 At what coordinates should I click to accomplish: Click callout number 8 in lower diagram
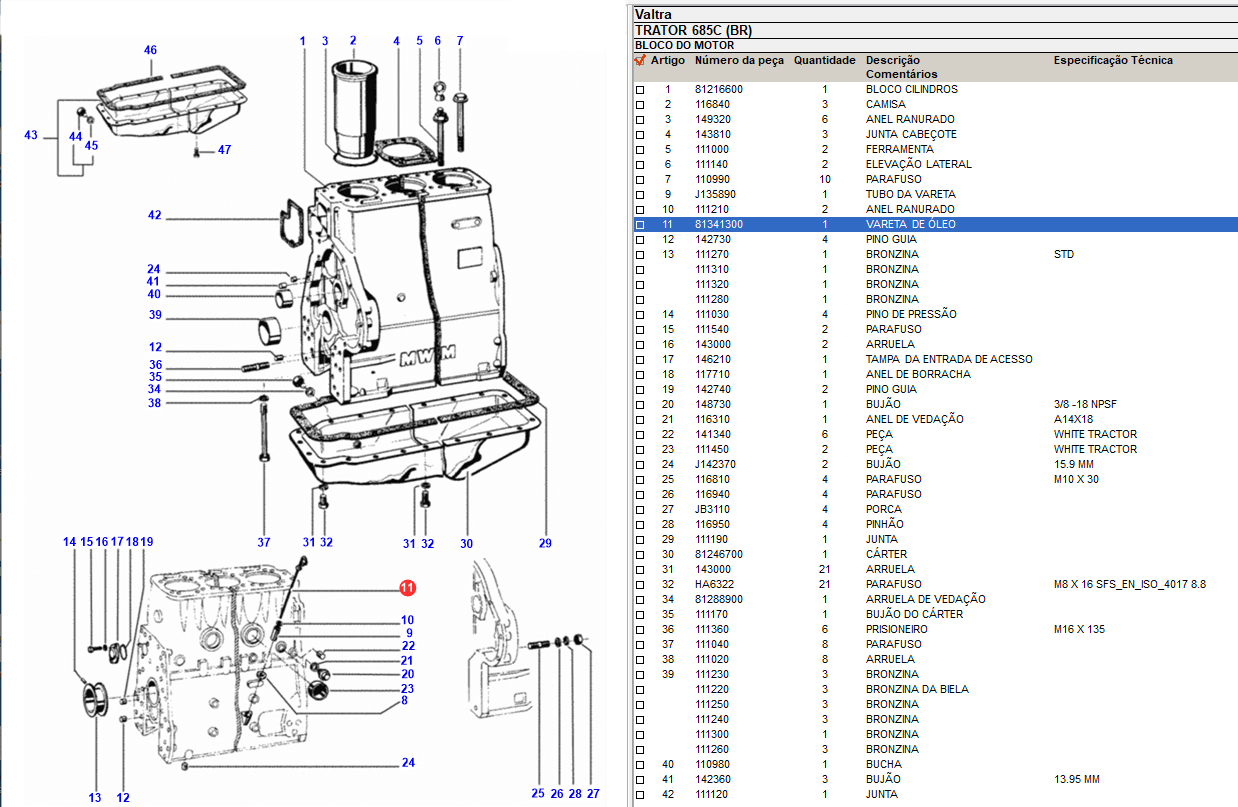(404, 701)
